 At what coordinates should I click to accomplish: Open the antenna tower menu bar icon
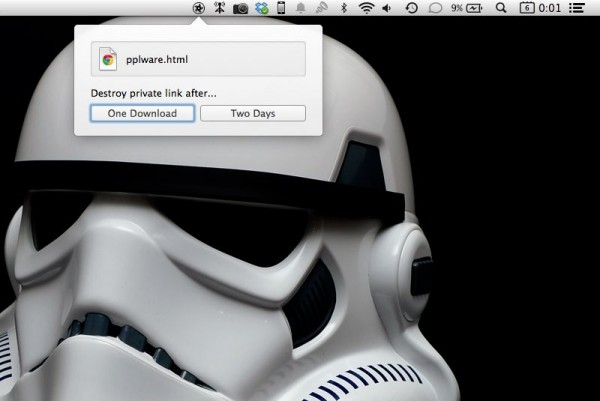pos(219,8)
